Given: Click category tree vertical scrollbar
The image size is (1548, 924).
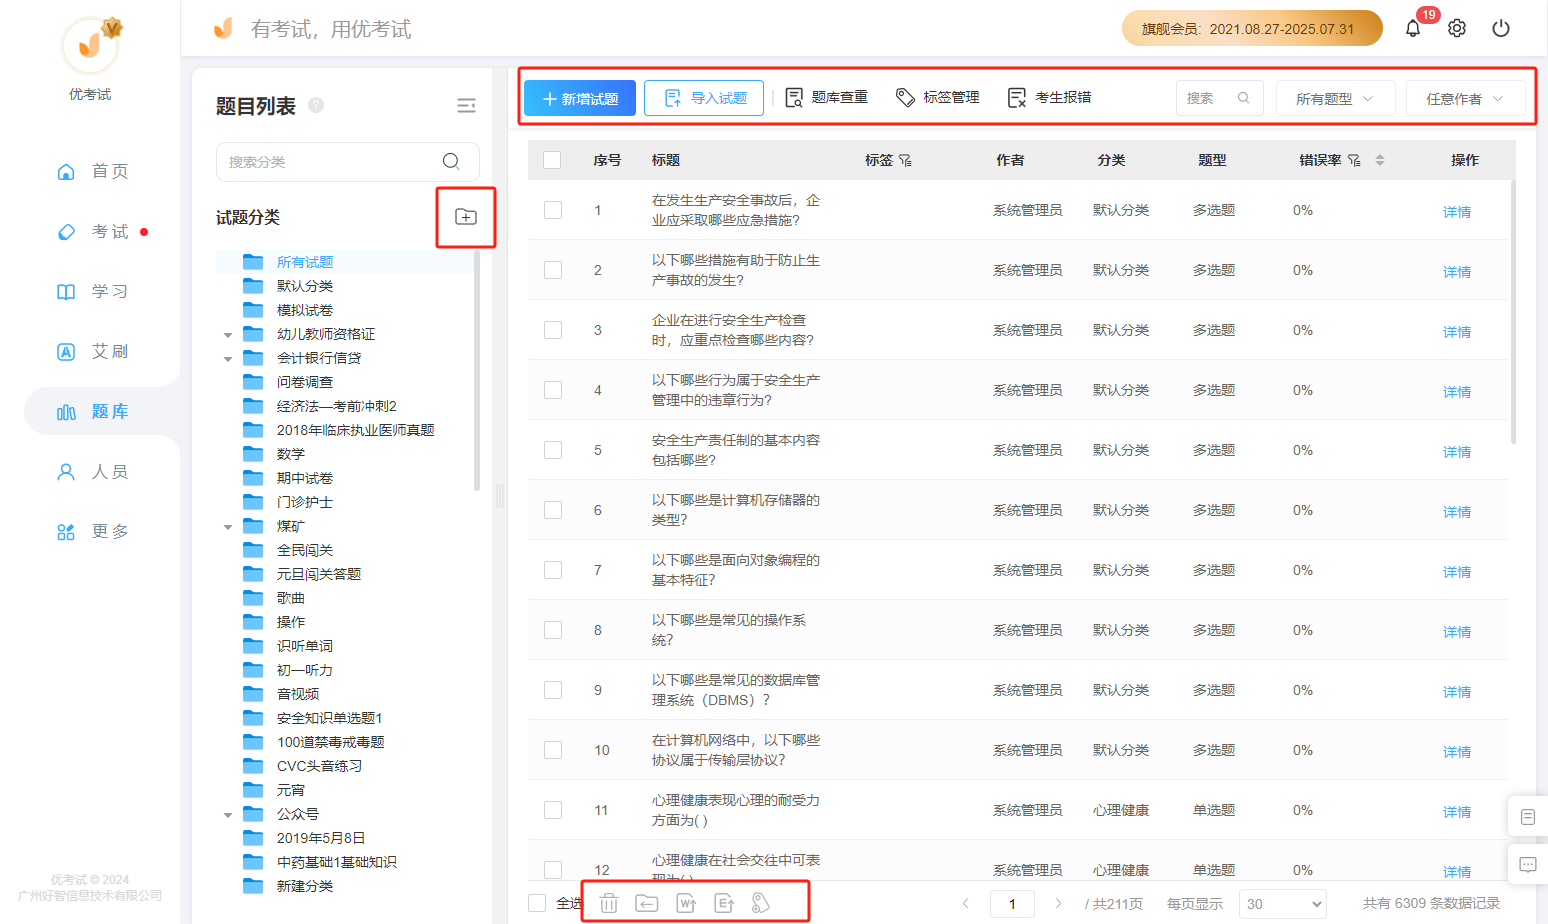Looking at the screenshot, I should coord(476,370).
